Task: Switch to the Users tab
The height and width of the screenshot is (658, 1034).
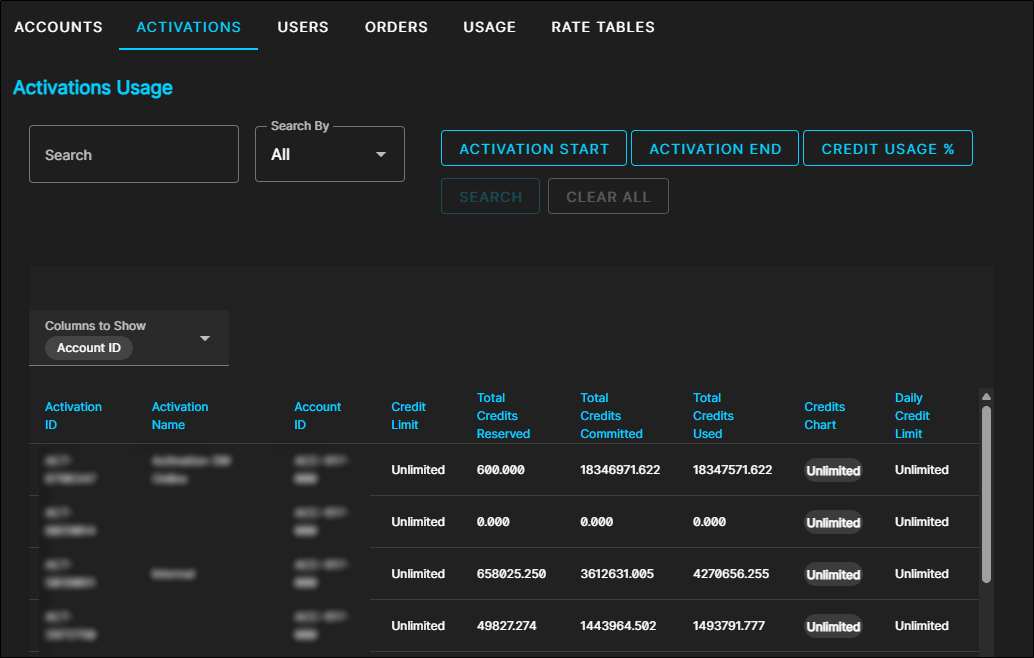Action: pyautogui.click(x=302, y=27)
